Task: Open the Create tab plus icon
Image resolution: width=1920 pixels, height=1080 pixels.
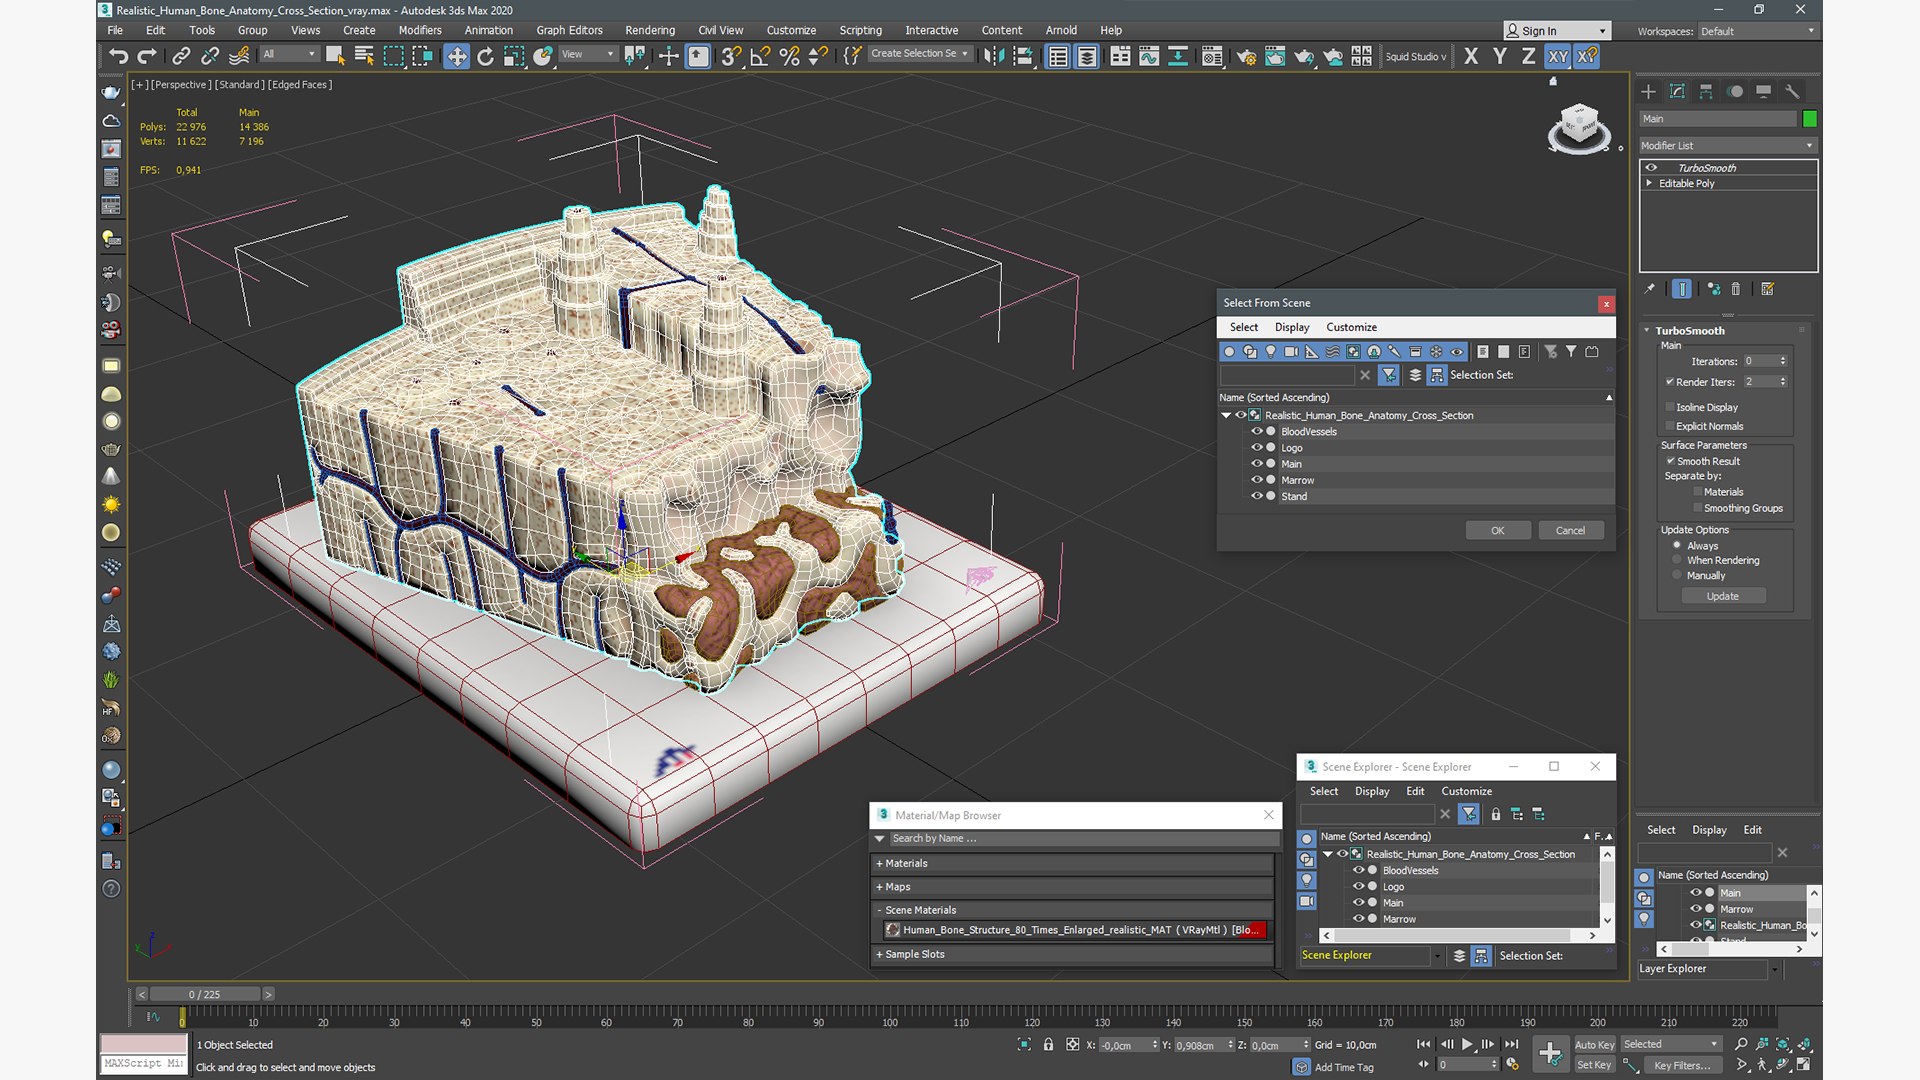Action: coord(1648,91)
